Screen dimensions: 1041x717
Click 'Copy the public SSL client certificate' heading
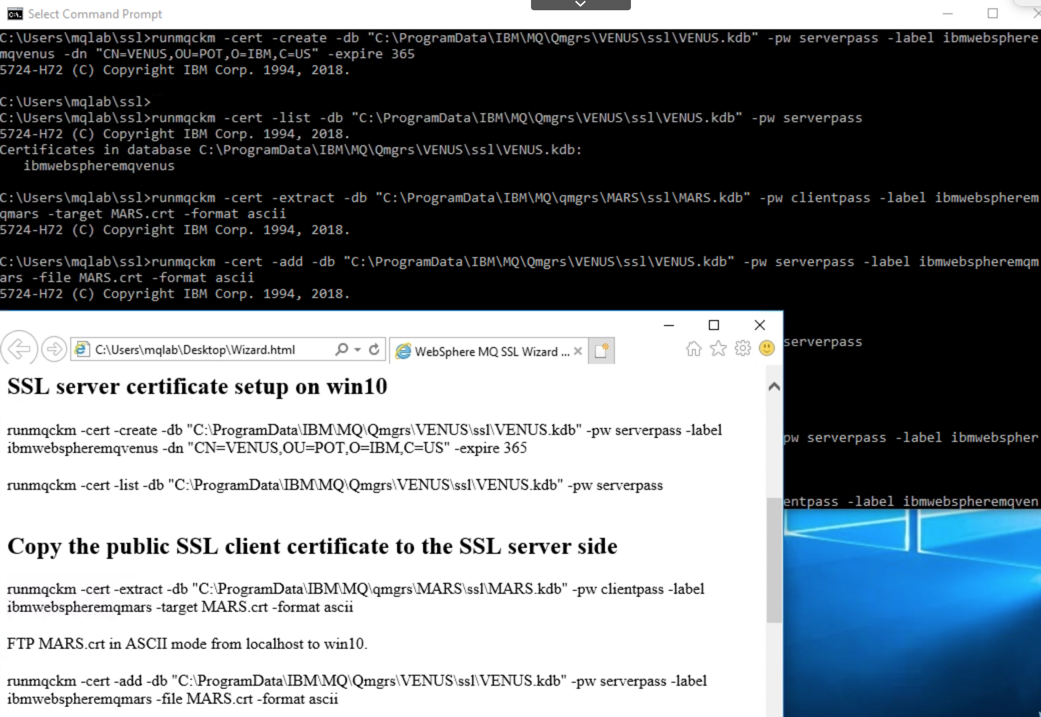(312, 546)
